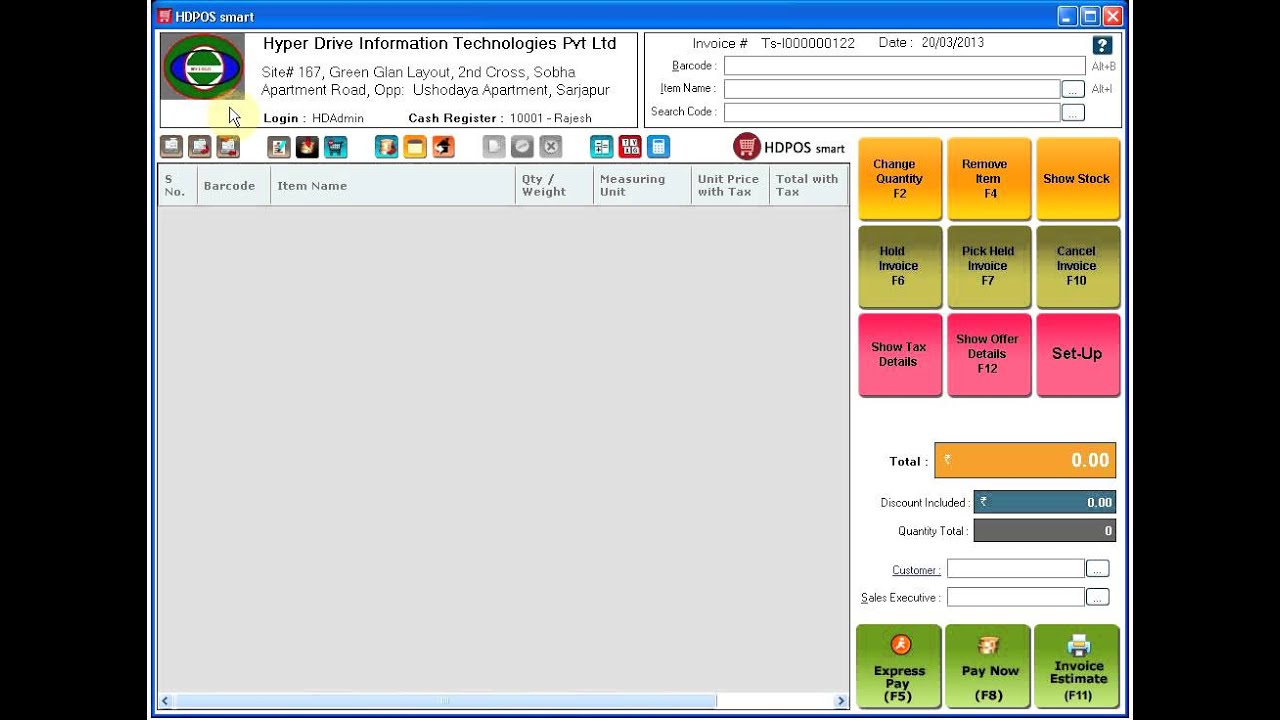Click the Discount Included 0.00 field

(1045, 502)
